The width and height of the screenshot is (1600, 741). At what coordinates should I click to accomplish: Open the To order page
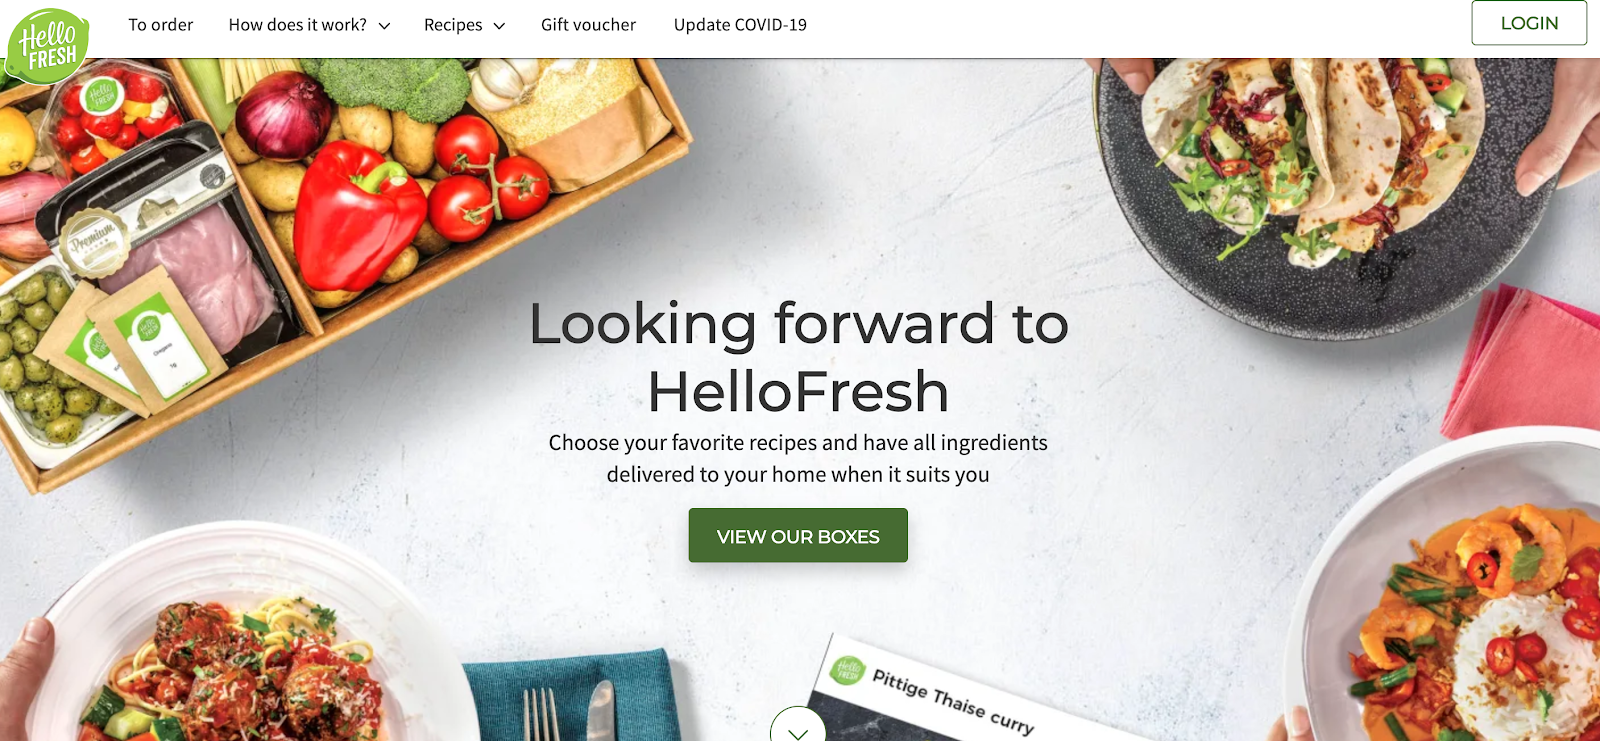161,25
